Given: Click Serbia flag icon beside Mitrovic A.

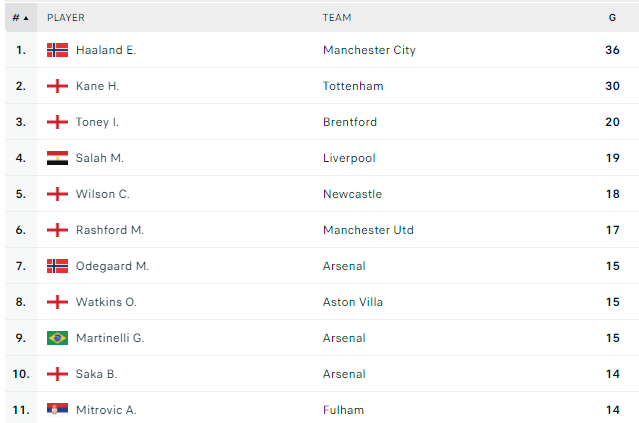Looking at the screenshot, I should tap(57, 410).
